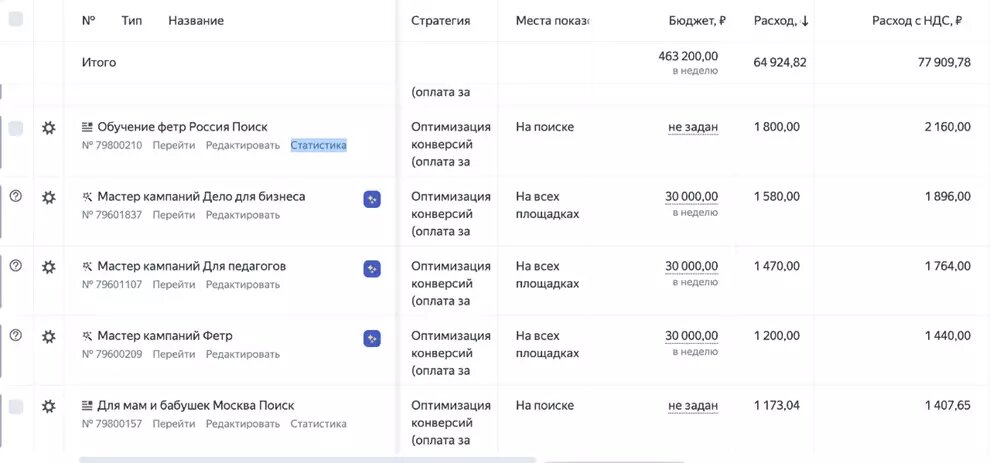Open campaign Мастер кампаний Дело для бизнеса

[x=201, y=196]
